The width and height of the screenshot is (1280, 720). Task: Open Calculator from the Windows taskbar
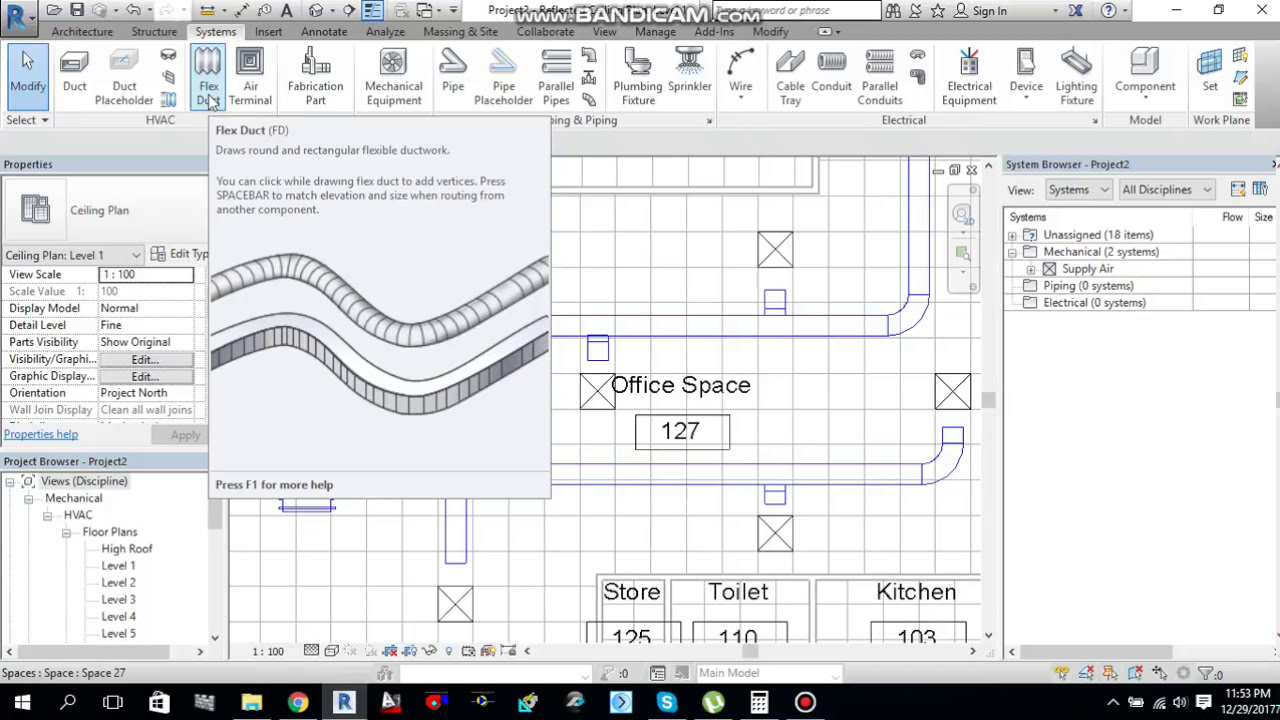pos(759,702)
